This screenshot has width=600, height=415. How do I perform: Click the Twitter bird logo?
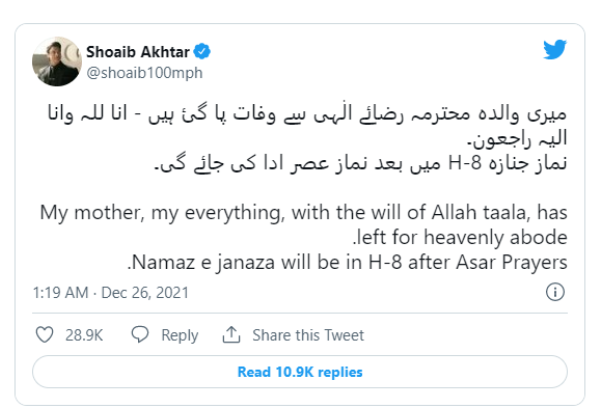tap(555, 51)
